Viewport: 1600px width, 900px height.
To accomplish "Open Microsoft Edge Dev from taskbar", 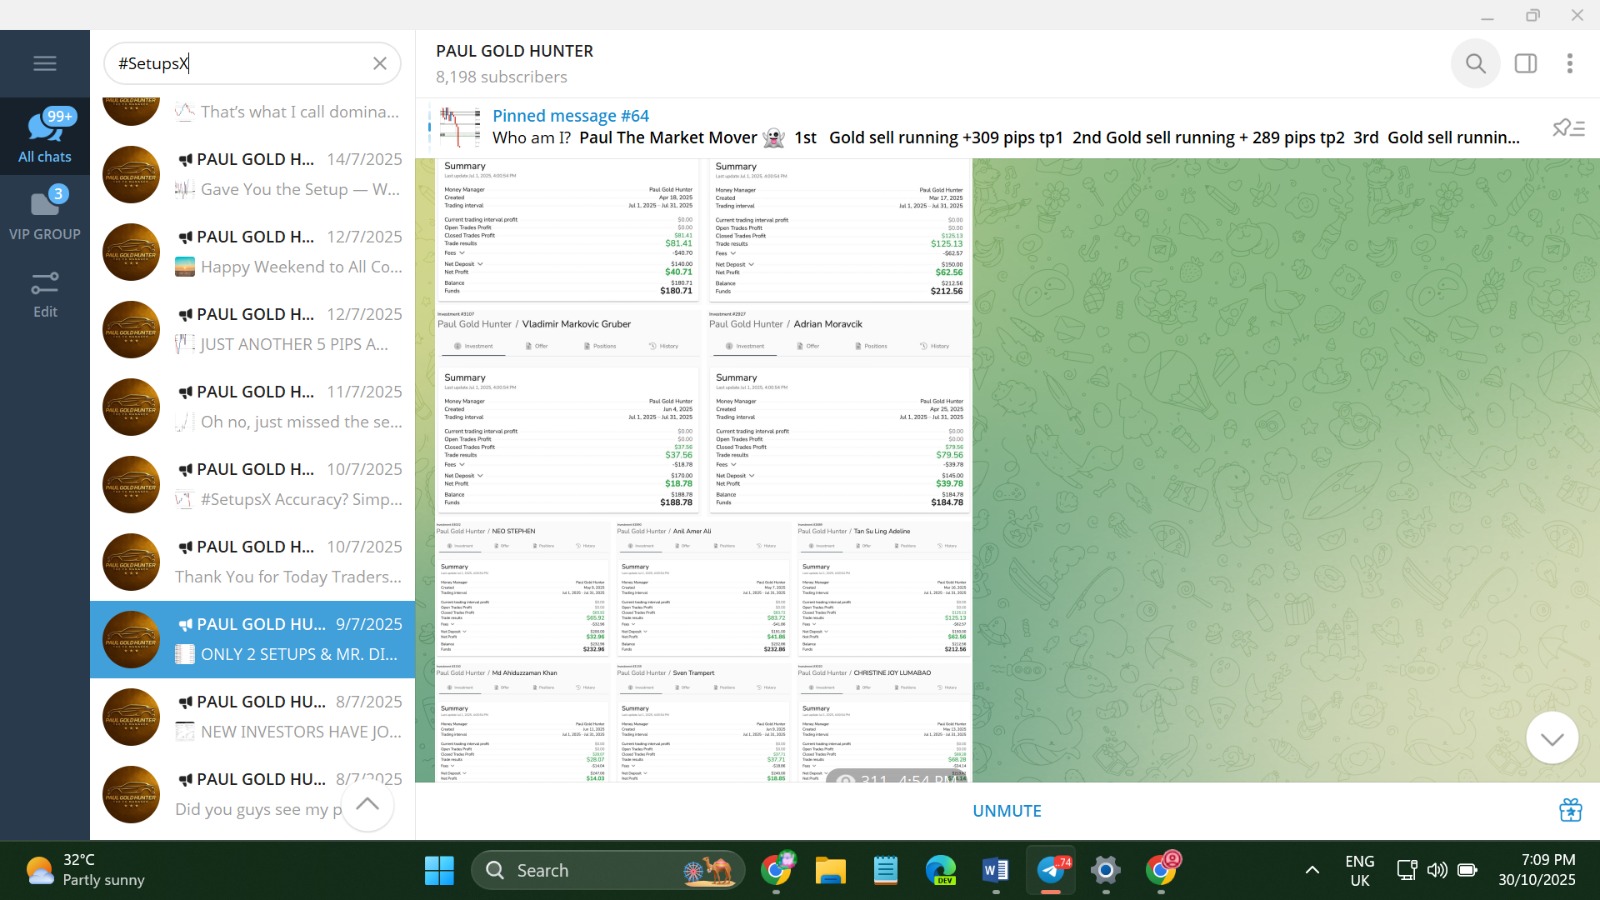I will (941, 870).
